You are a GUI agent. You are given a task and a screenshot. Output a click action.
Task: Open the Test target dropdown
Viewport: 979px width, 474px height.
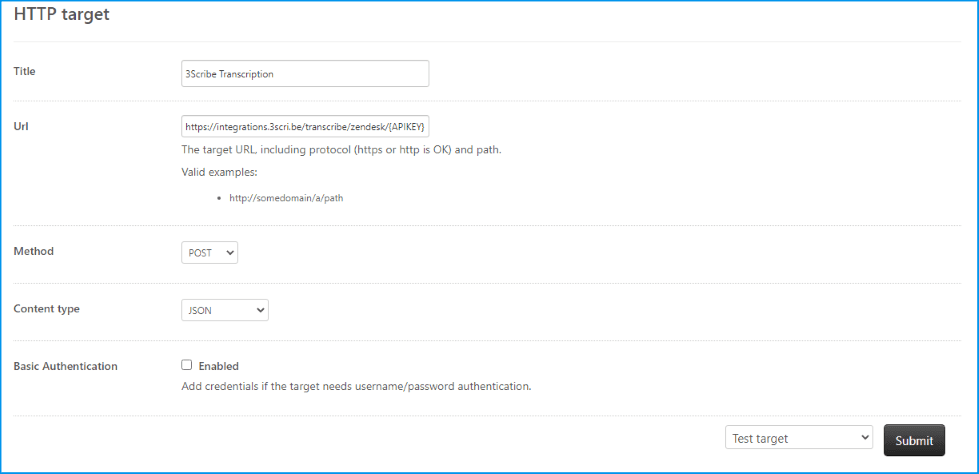pyautogui.click(x=799, y=438)
